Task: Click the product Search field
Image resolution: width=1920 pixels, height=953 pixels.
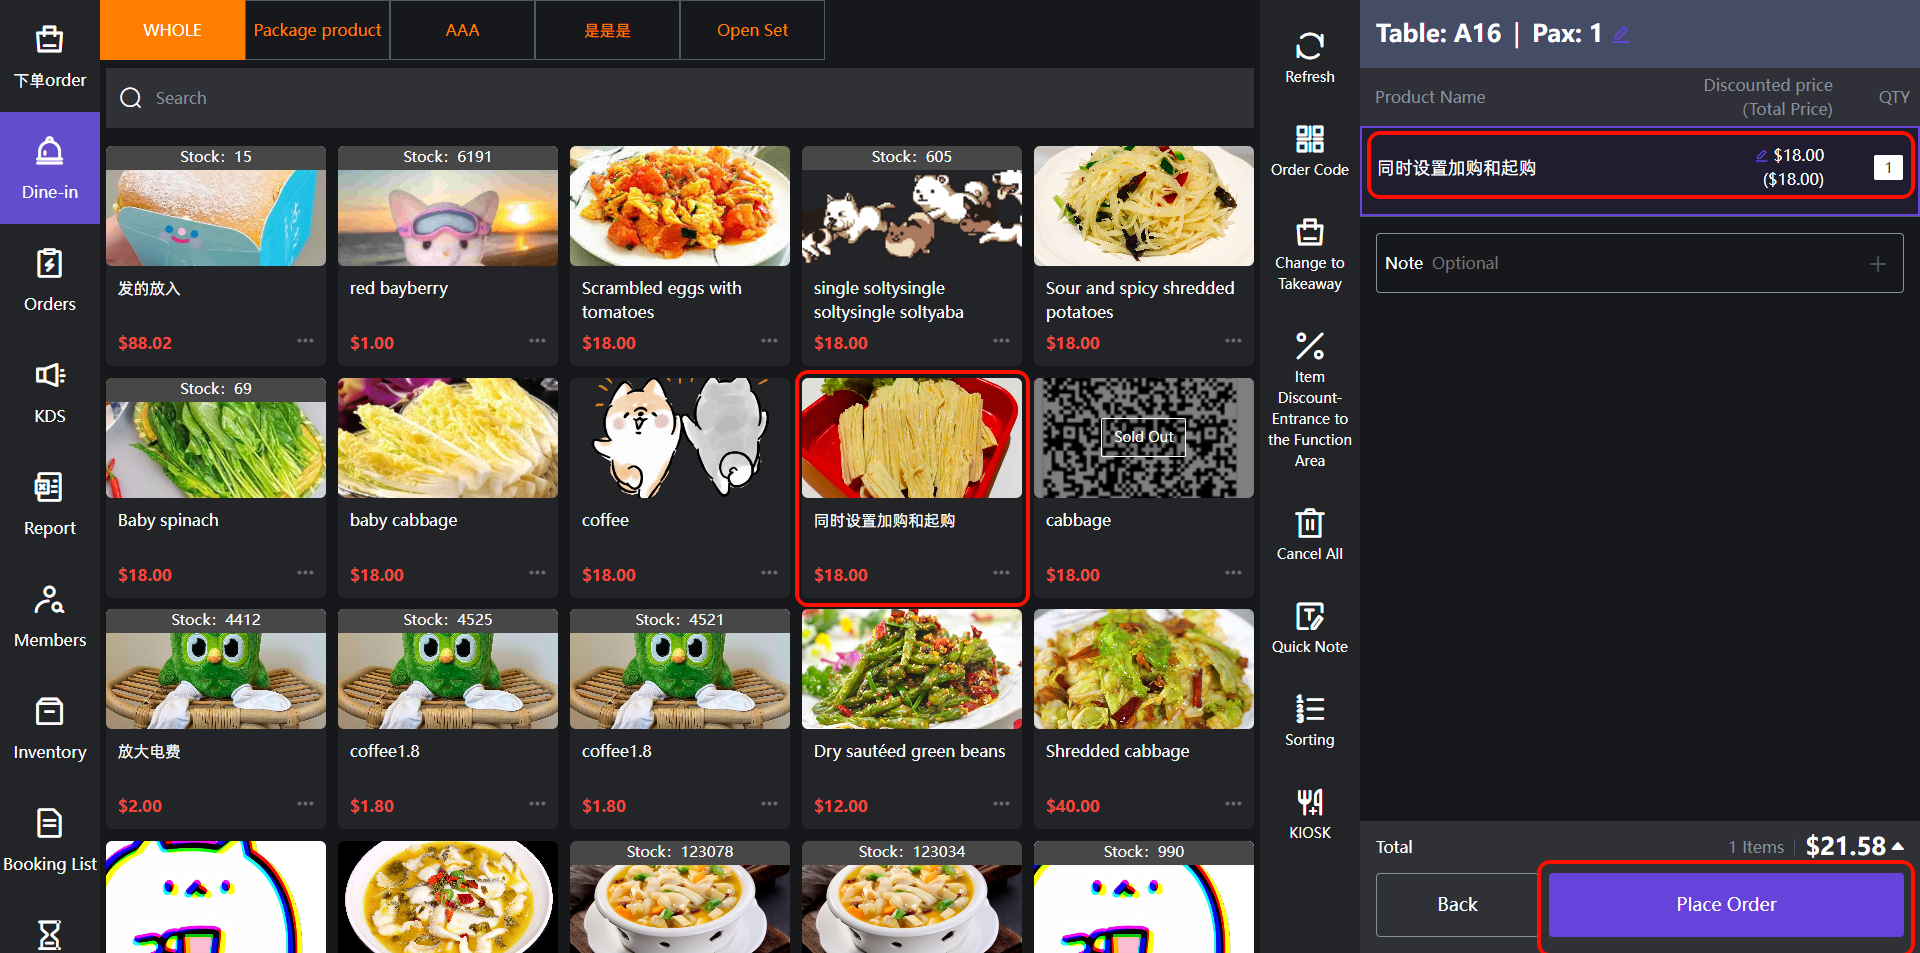Action: click(680, 98)
